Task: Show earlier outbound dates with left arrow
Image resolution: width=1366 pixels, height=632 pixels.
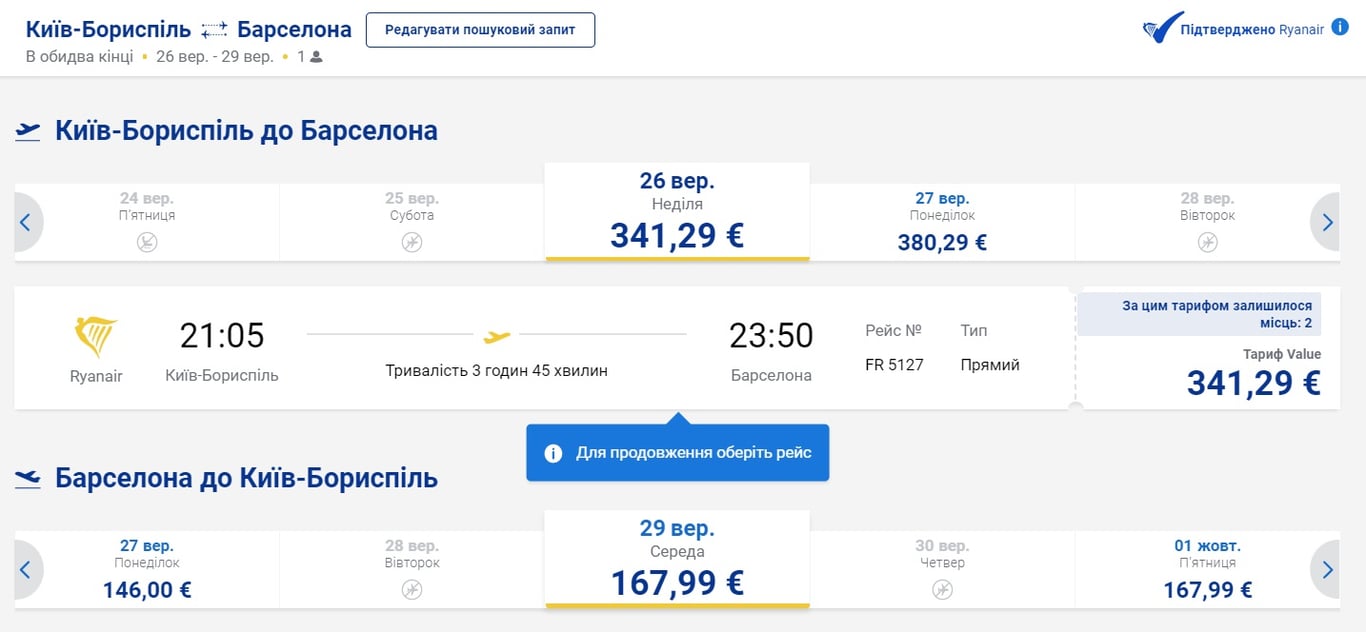Action: (x=25, y=223)
